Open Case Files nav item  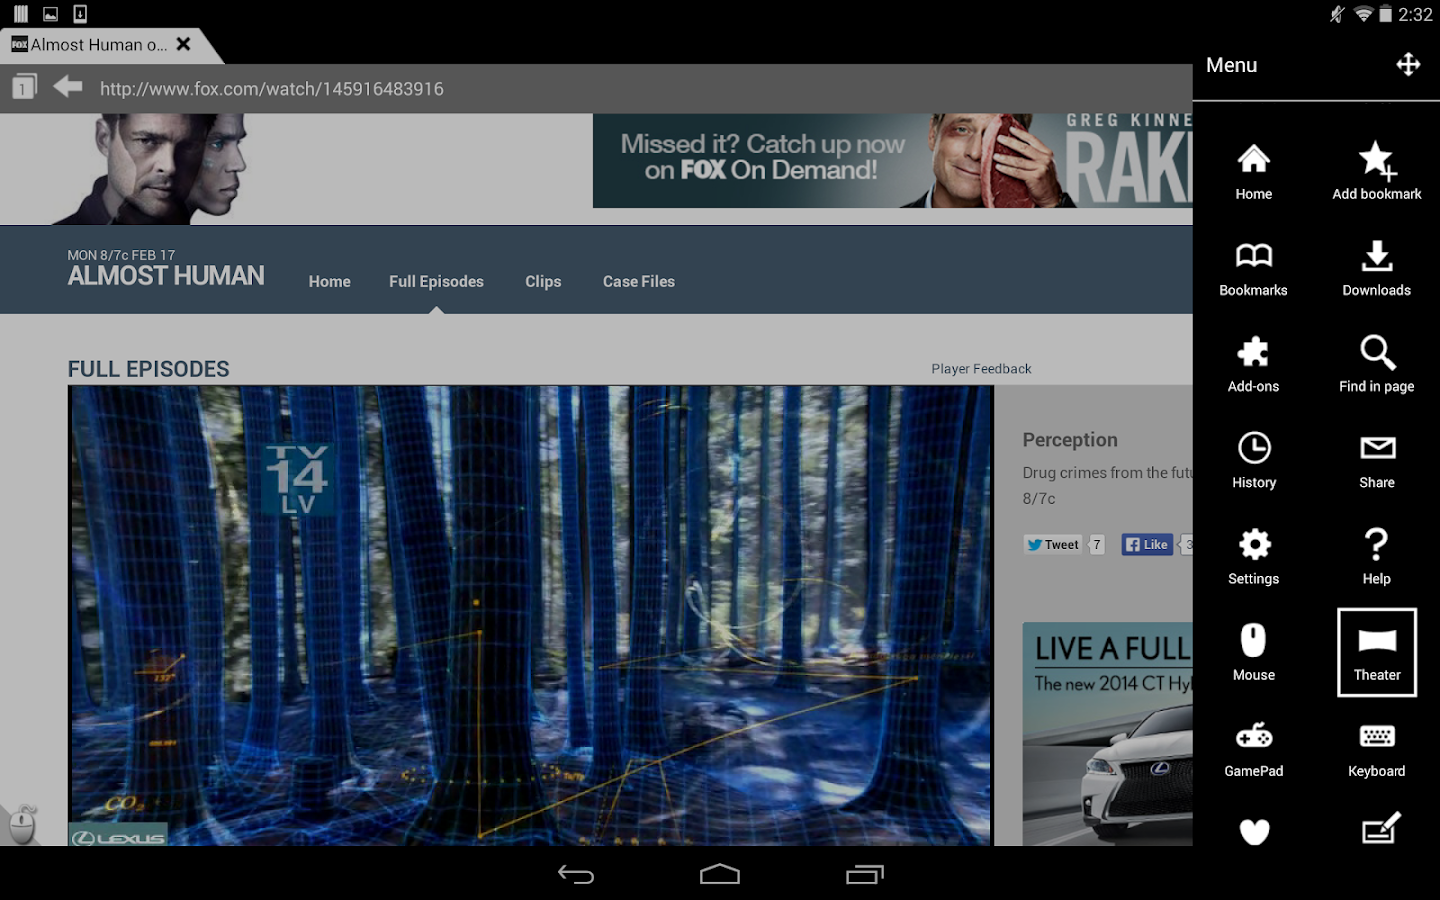point(639,282)
